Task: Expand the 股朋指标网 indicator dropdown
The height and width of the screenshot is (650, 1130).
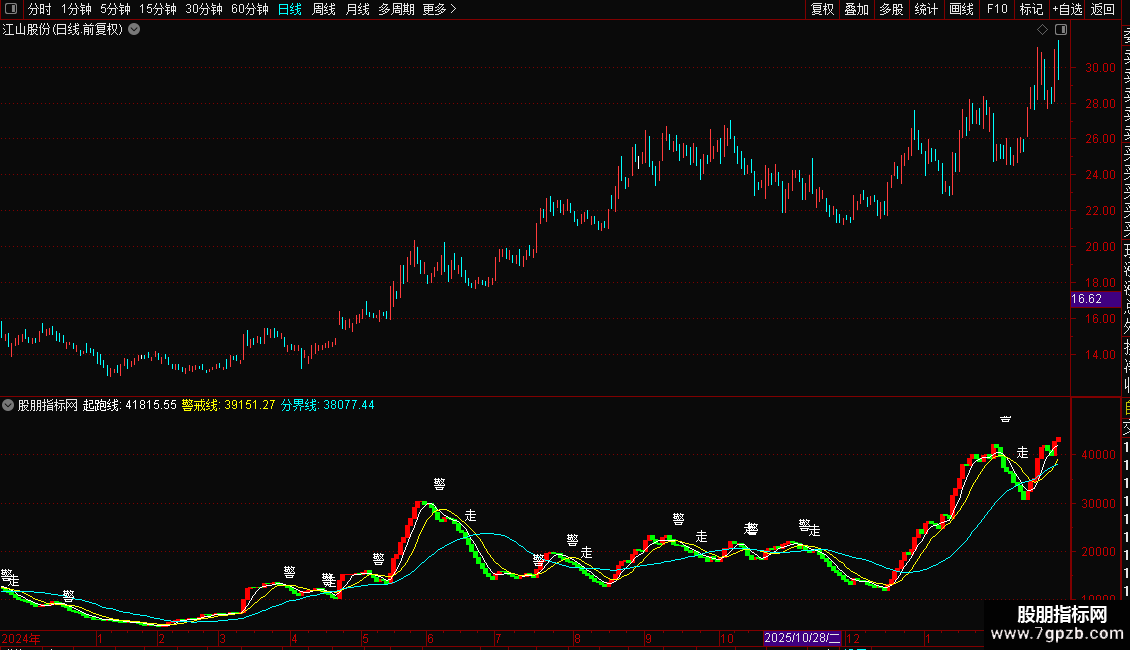Action: (x=8, y=405)
